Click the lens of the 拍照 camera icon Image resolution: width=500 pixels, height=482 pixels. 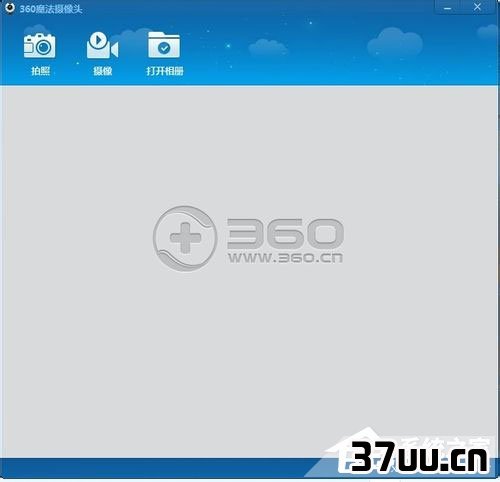click(44, 48)
